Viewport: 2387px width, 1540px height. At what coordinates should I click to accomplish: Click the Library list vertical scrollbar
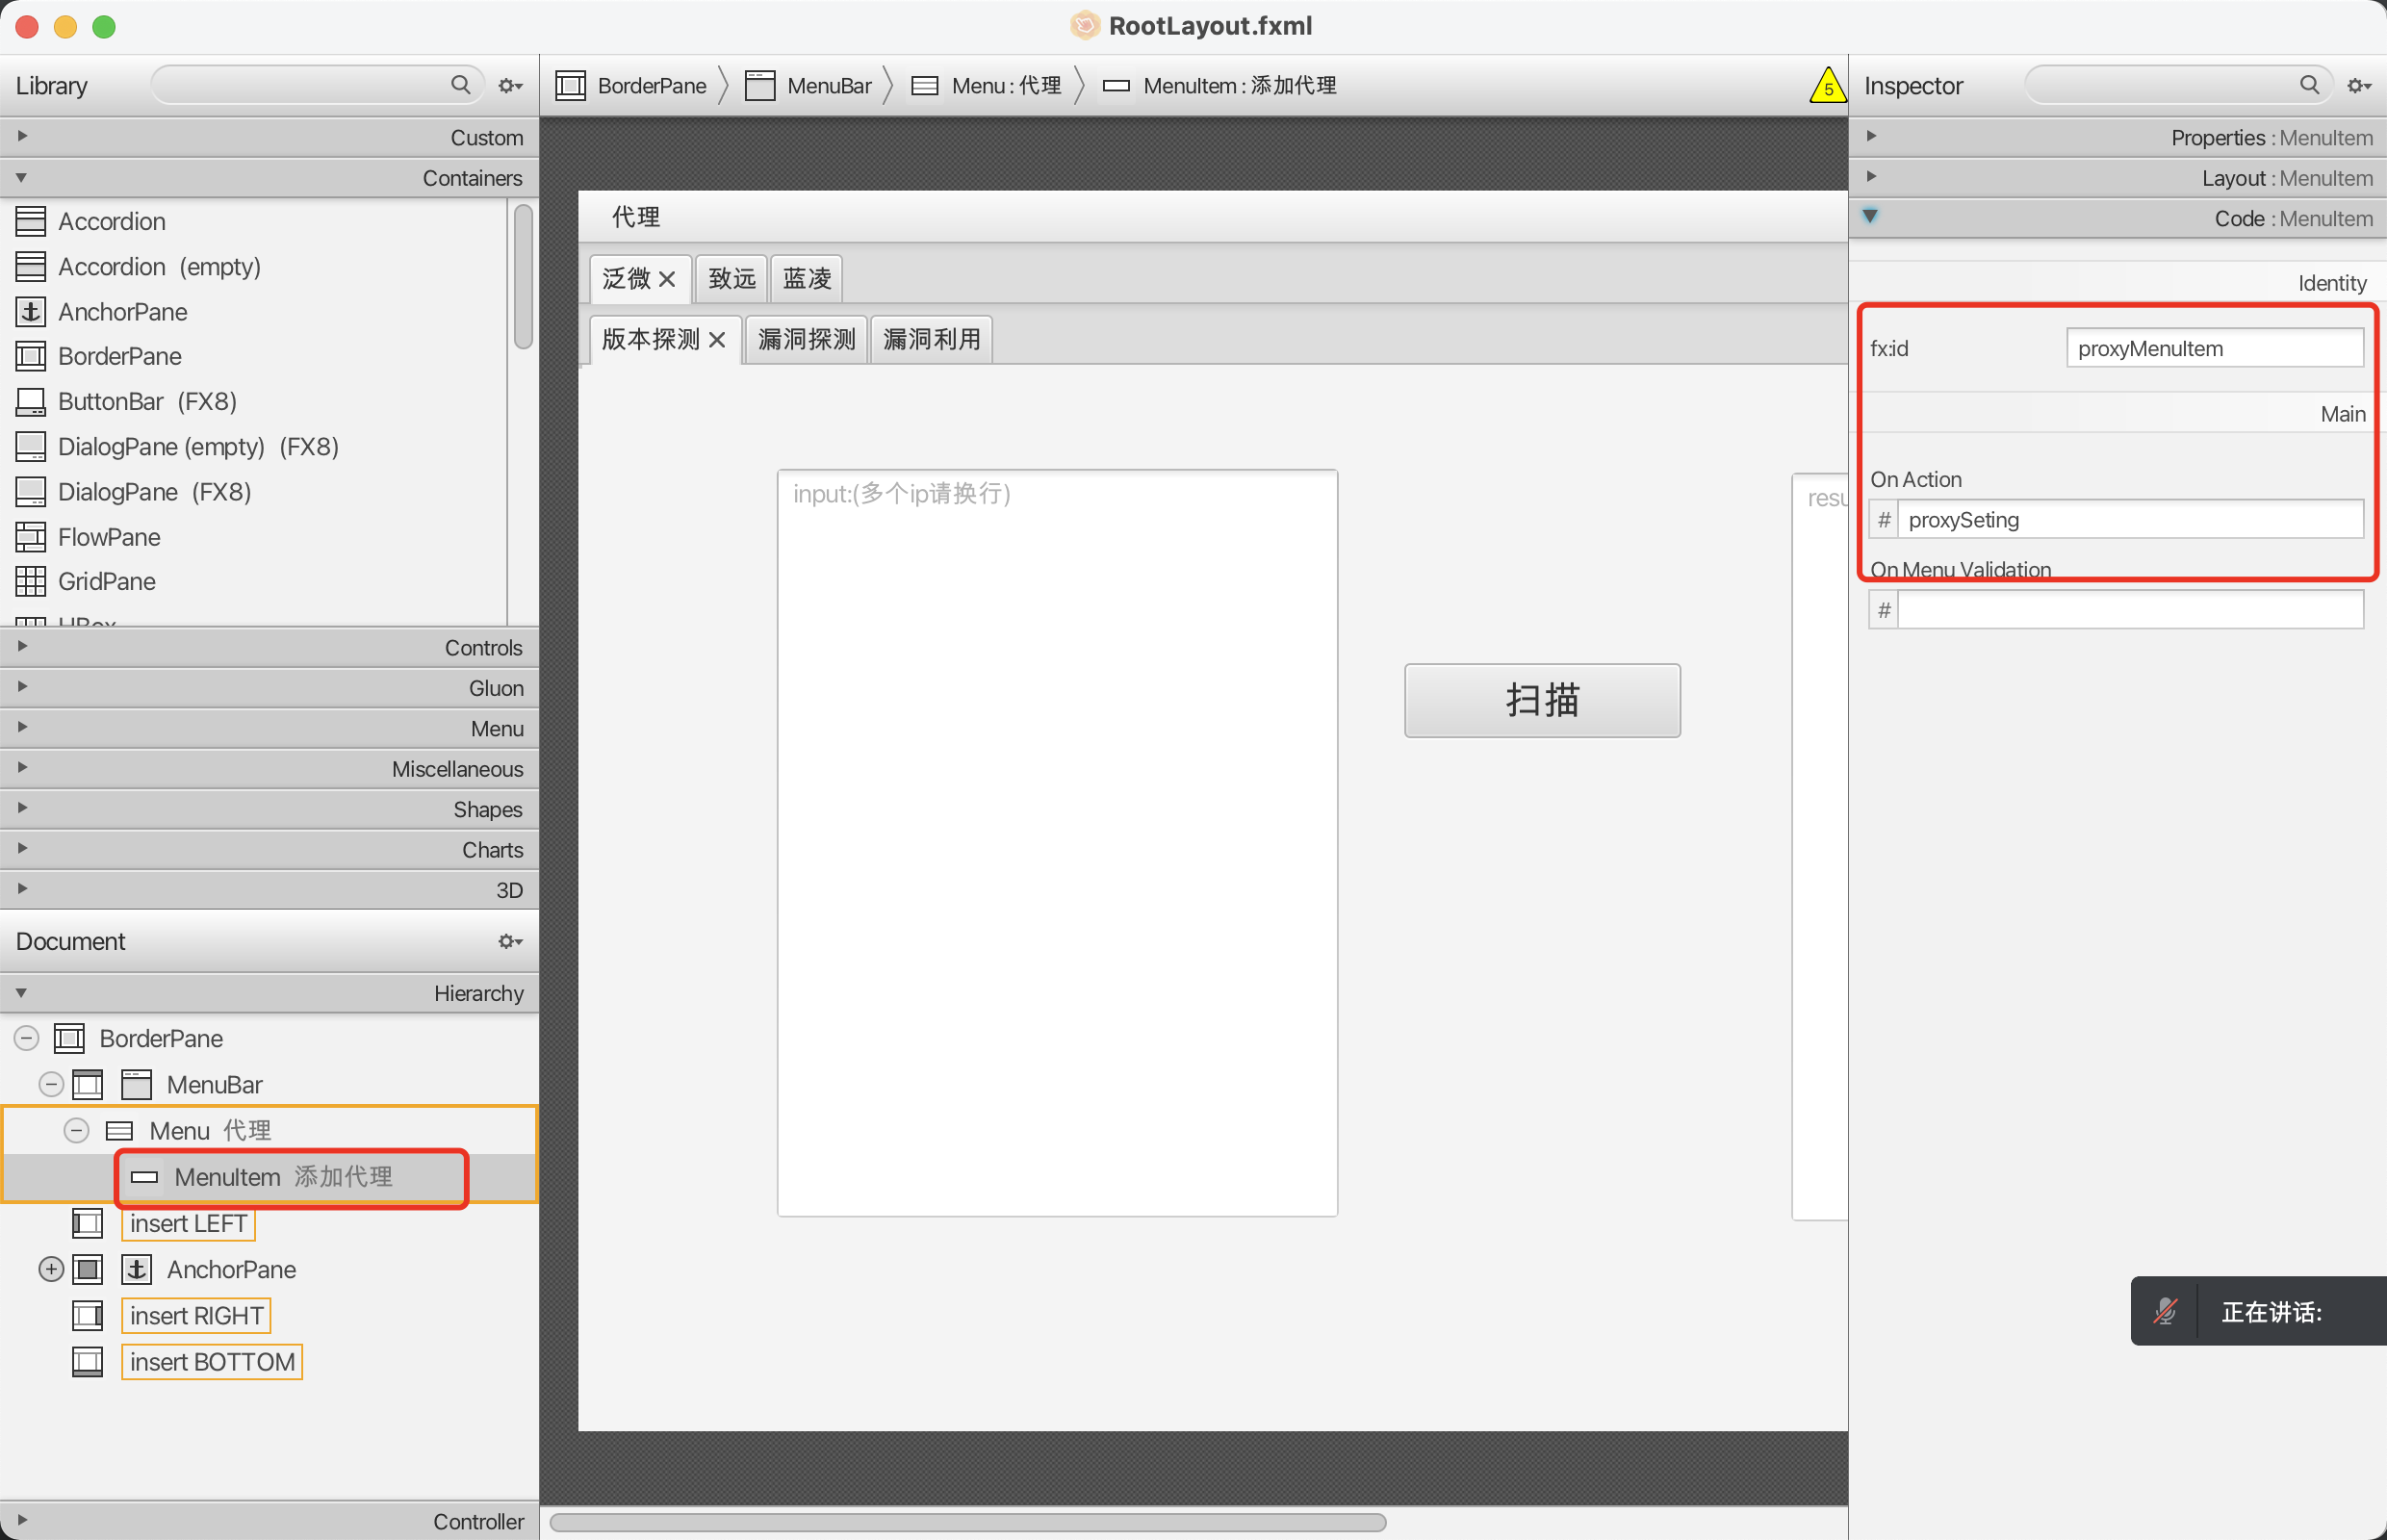click(523, 276)
